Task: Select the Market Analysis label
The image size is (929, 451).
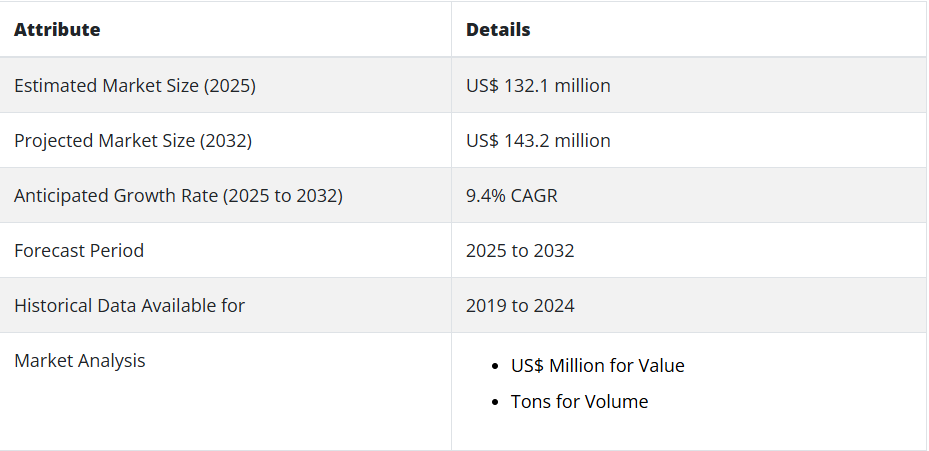Action: pyautogui.click(x=80, y=361)
